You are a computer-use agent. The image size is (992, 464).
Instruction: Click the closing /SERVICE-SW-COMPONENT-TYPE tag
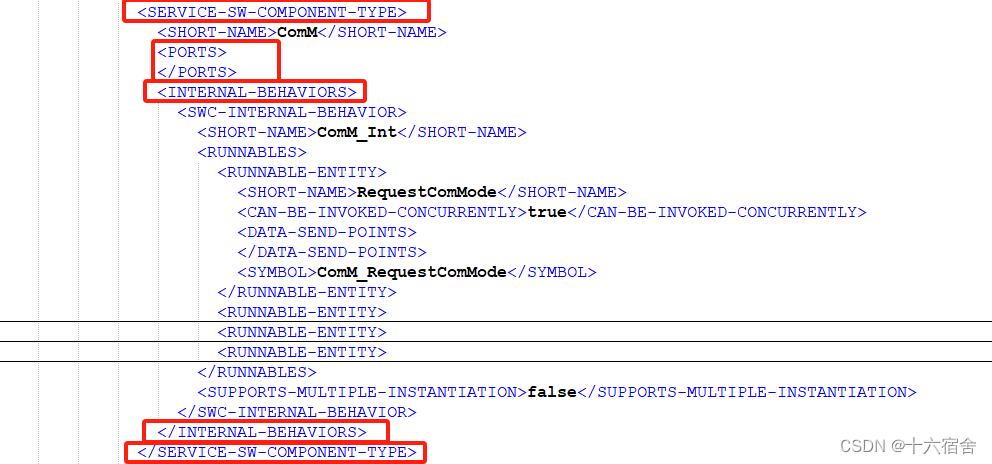[x=277, y=453]
